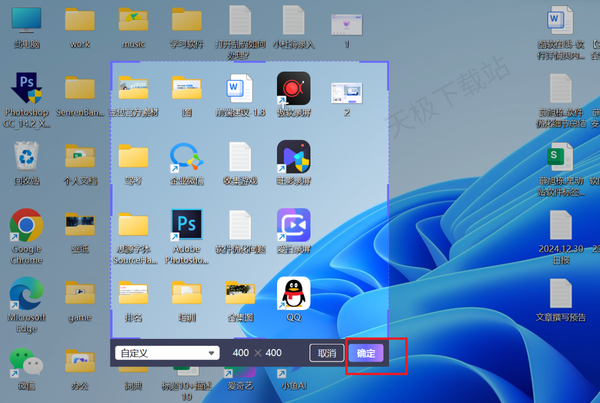Open the 排名 folder
Viewport: 600px width, 403px height.
coord(134,293)
